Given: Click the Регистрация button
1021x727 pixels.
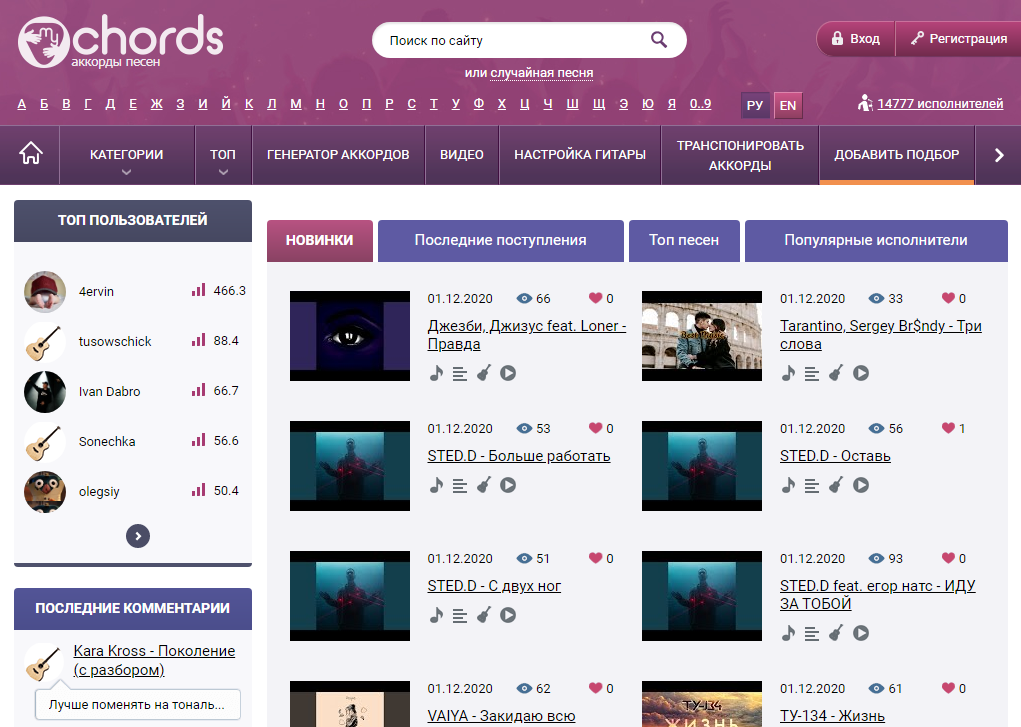Looking at the screenshot, I should pos(957,39).
